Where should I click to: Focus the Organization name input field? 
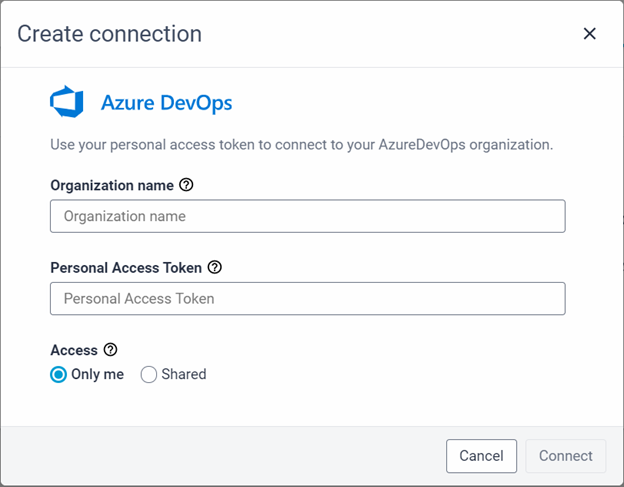point(308,216)
